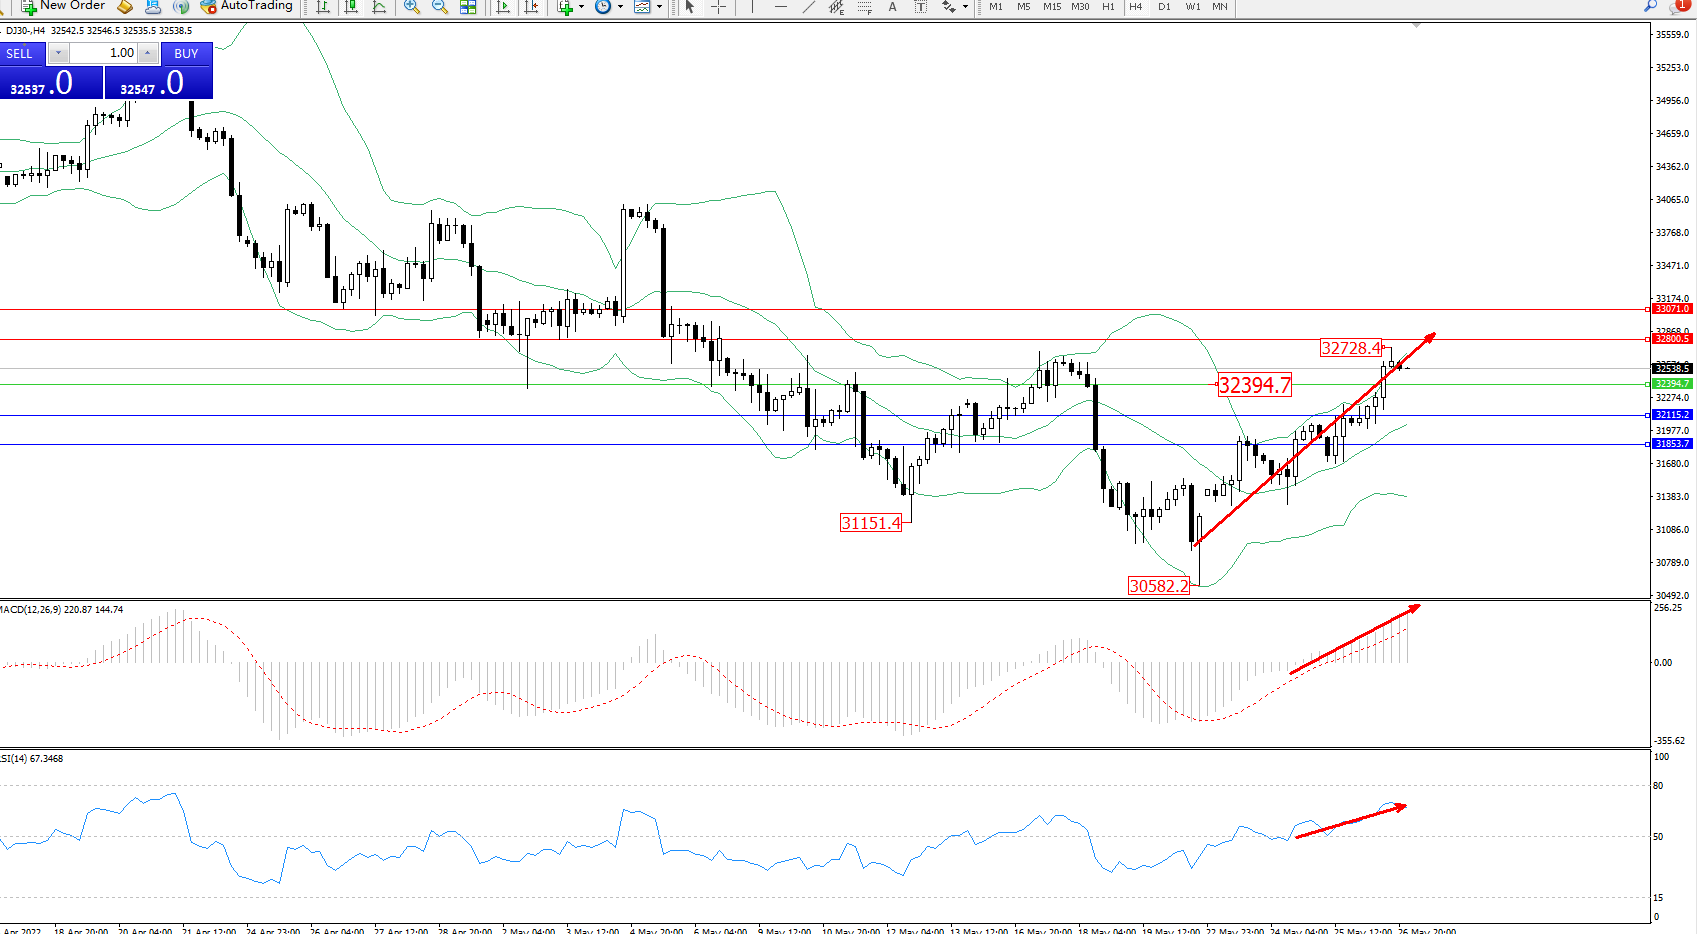Switch to the D1 timeframe
Viewport: 1697px width, 934px height.
click(x=1164, y=7)
